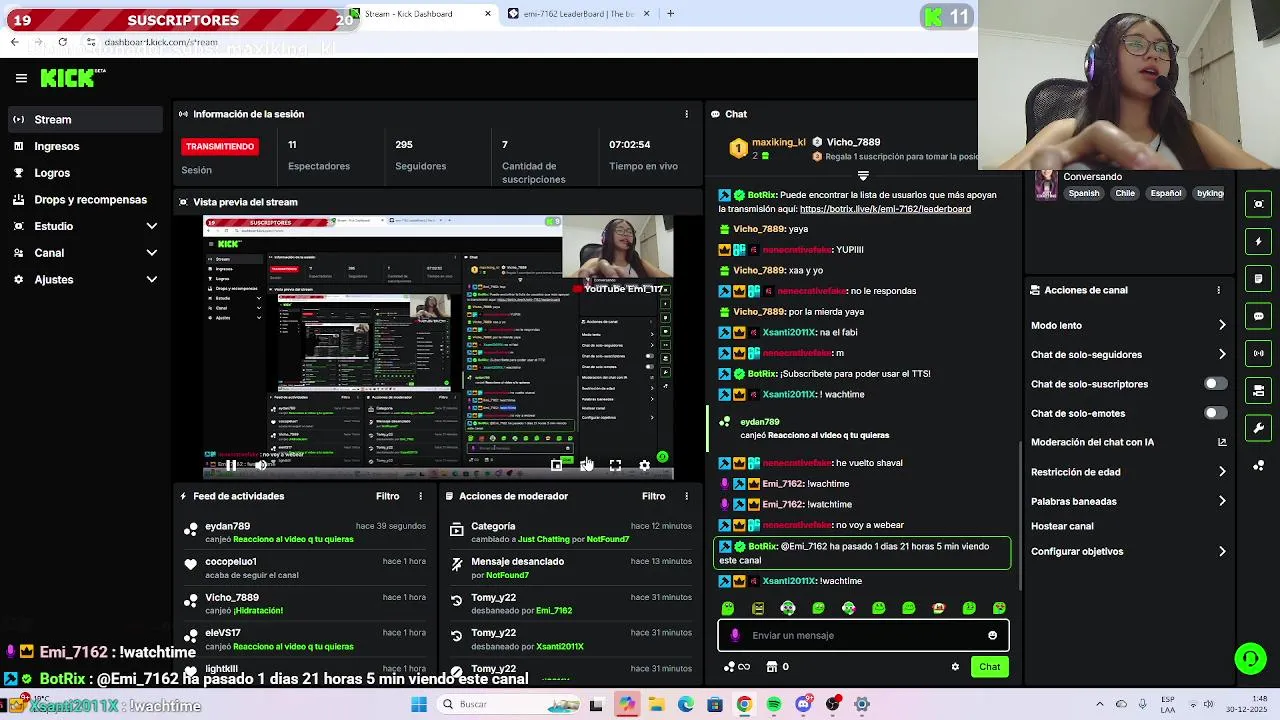Viewport: 1280px width, 720px height.
Task: Open the emoji picker in chat input
Action: point(992,635)
